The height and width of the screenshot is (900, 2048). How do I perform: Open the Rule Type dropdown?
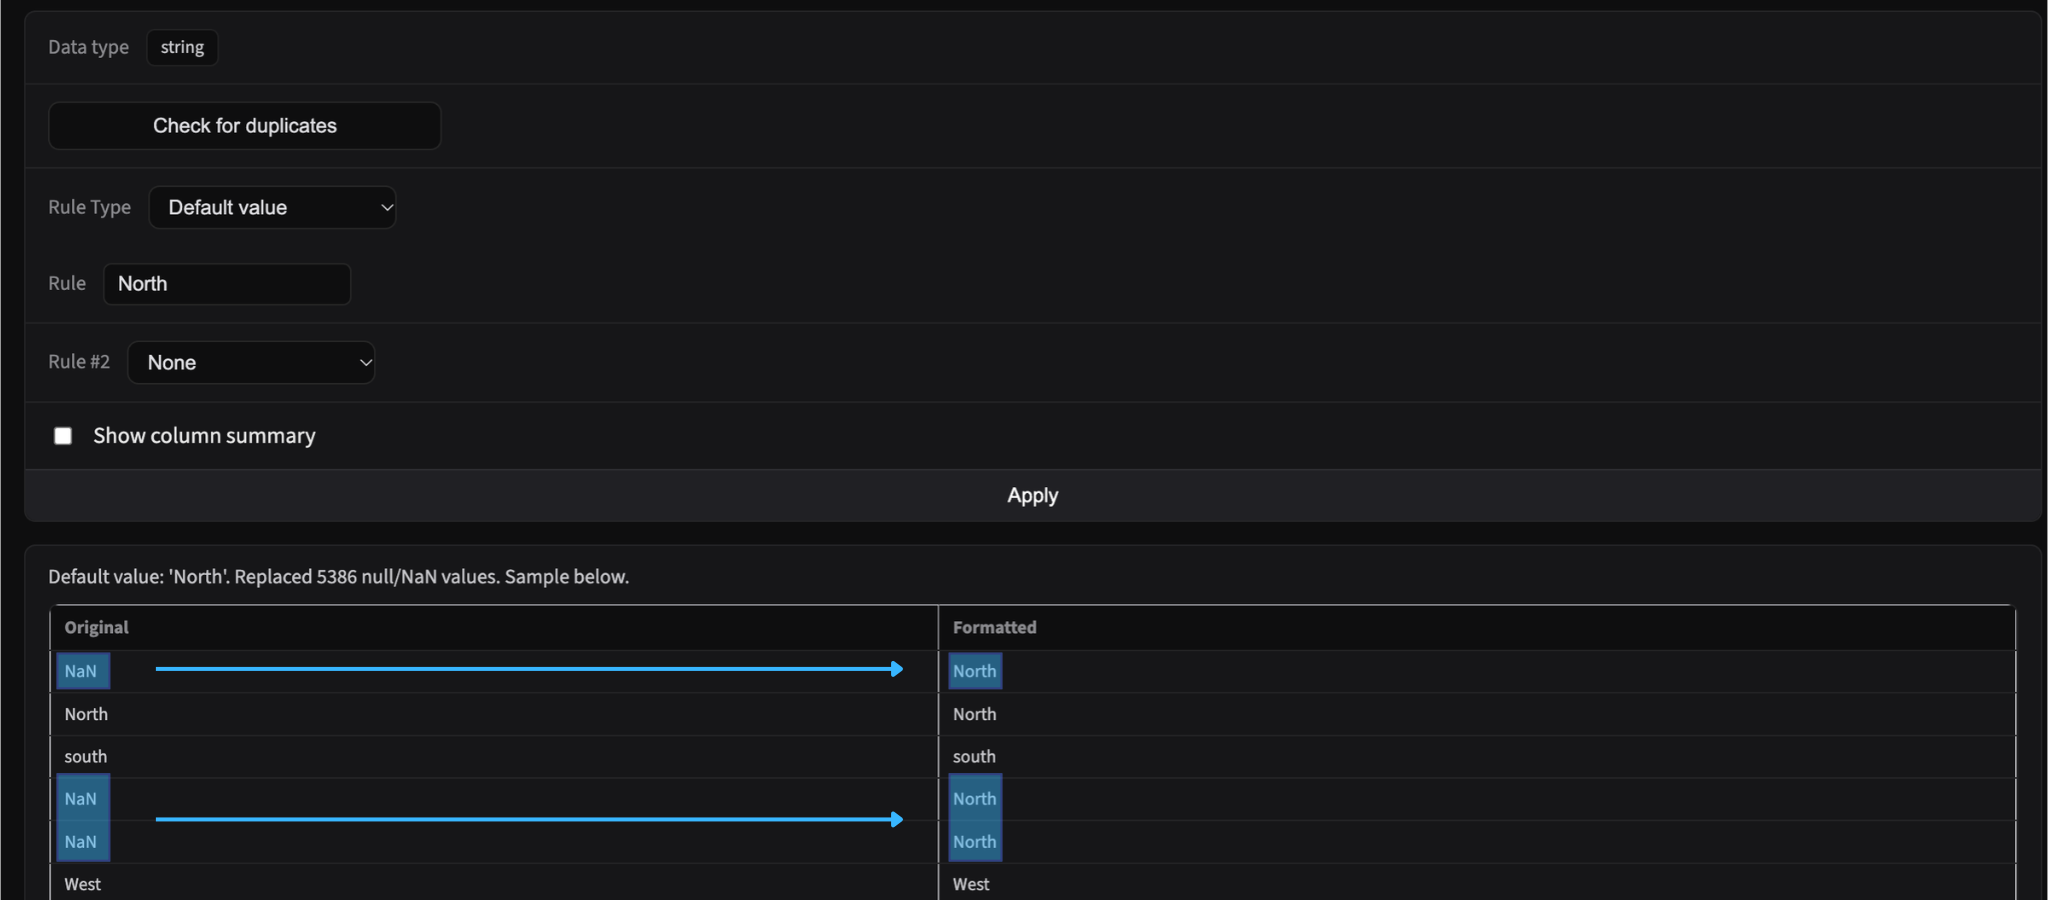pyautogui.click(x=272, y=207)
